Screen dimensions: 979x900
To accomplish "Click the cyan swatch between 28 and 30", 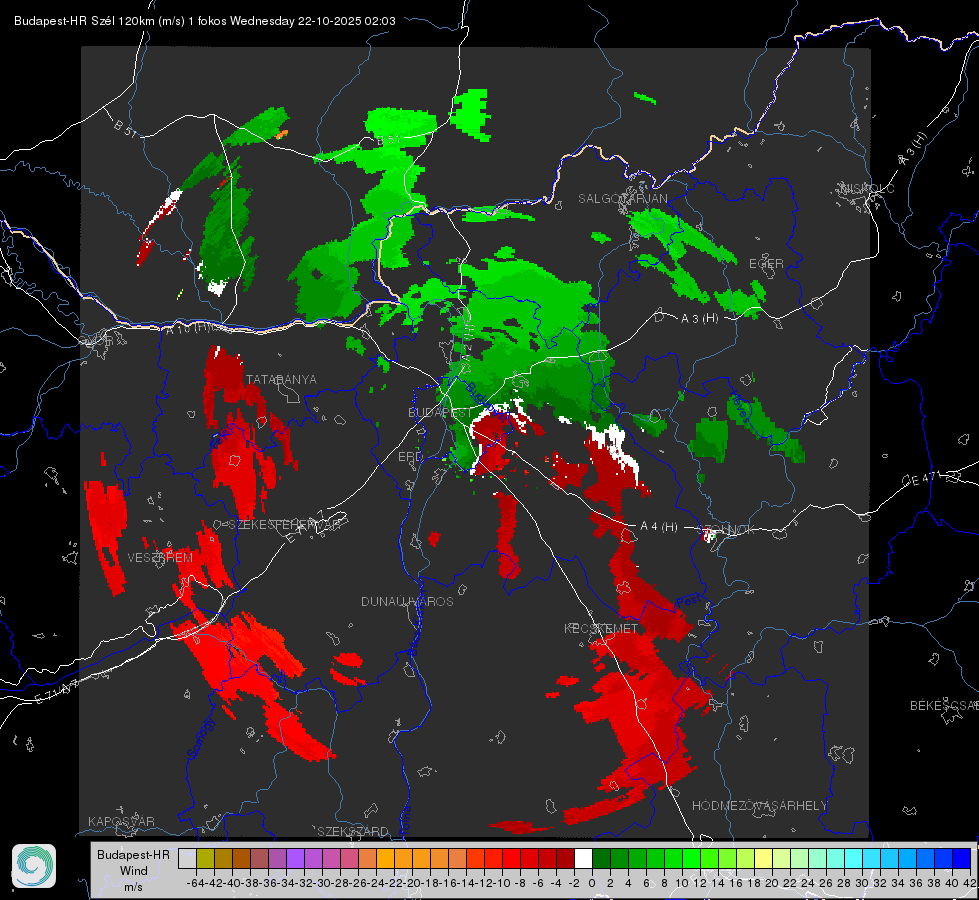I will tap(854, 859).
